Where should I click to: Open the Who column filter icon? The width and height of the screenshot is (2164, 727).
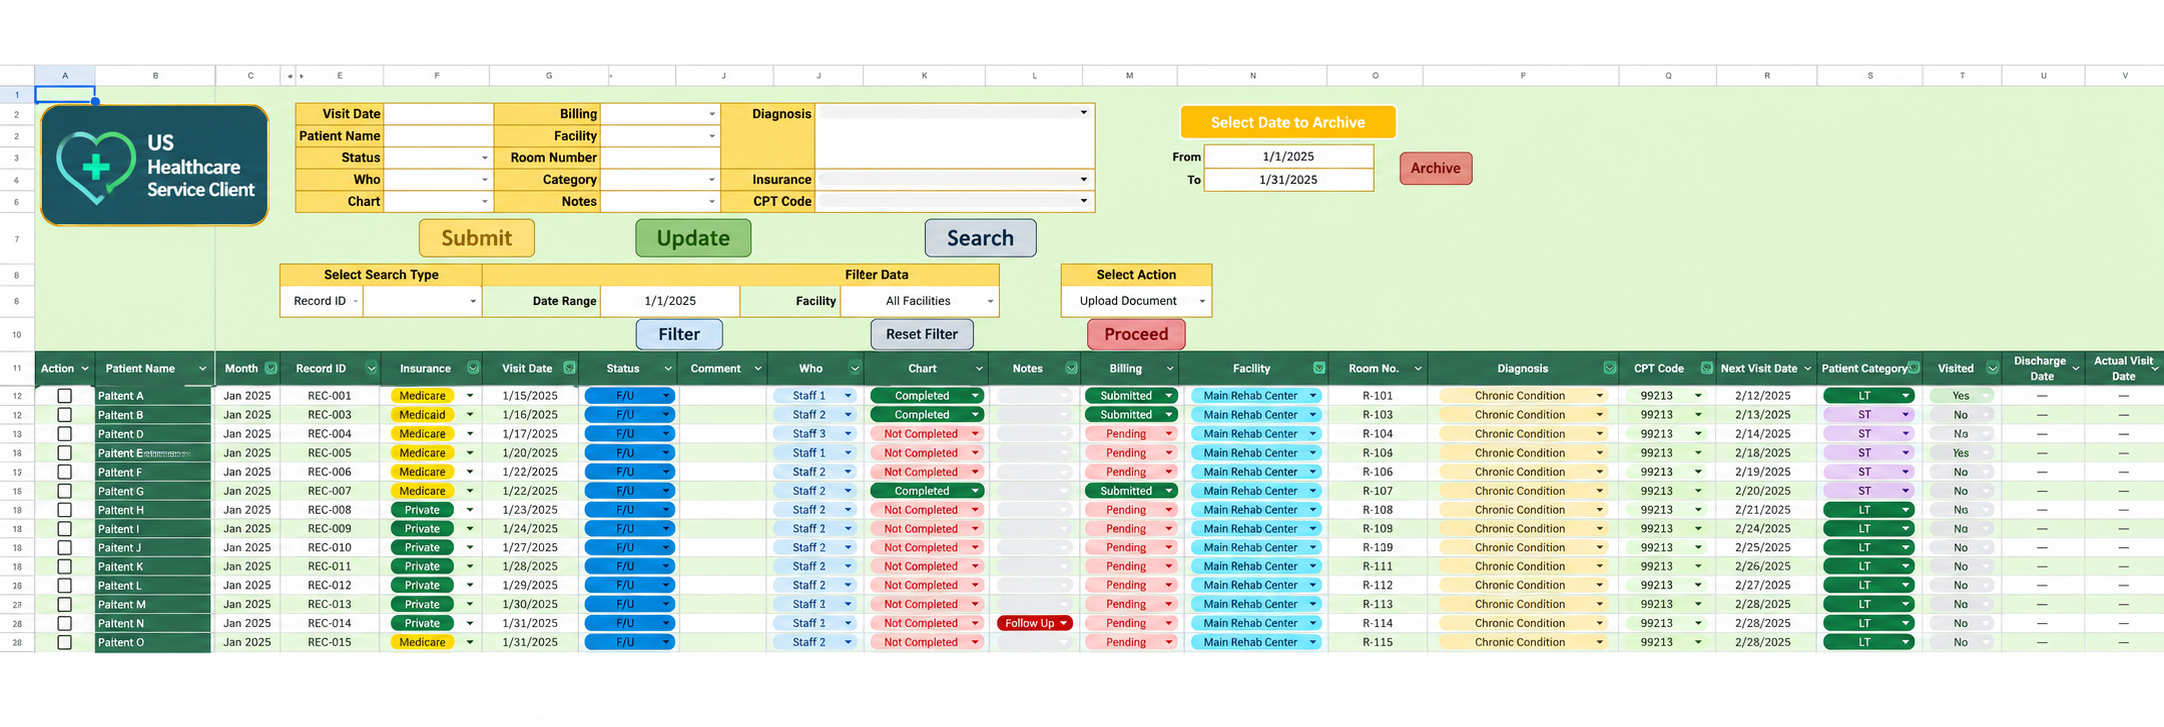[854, 368]
